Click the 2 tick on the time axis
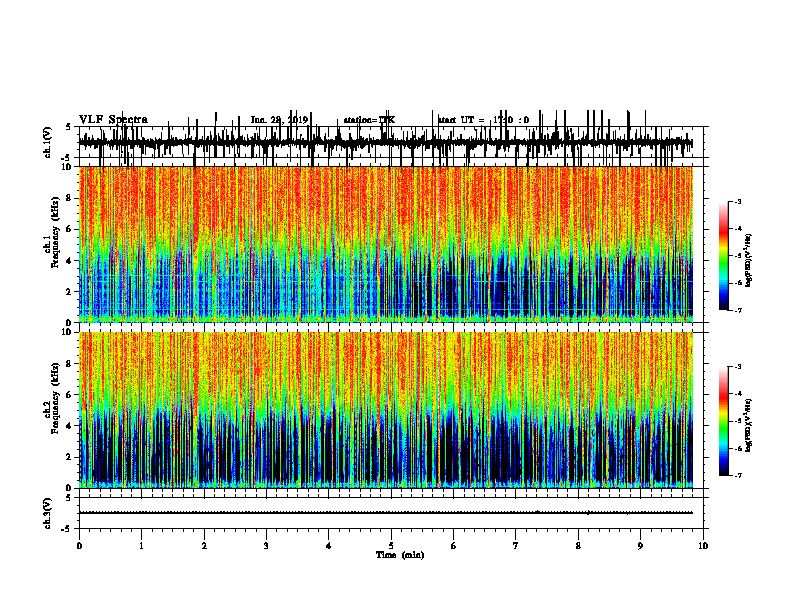Screen dimensions: 792x612 point(204,546)
